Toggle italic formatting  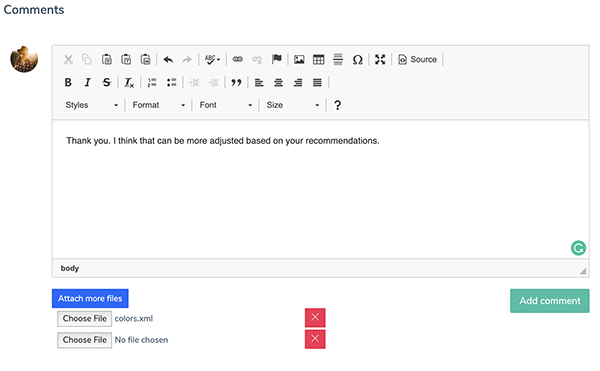(87, 82)
